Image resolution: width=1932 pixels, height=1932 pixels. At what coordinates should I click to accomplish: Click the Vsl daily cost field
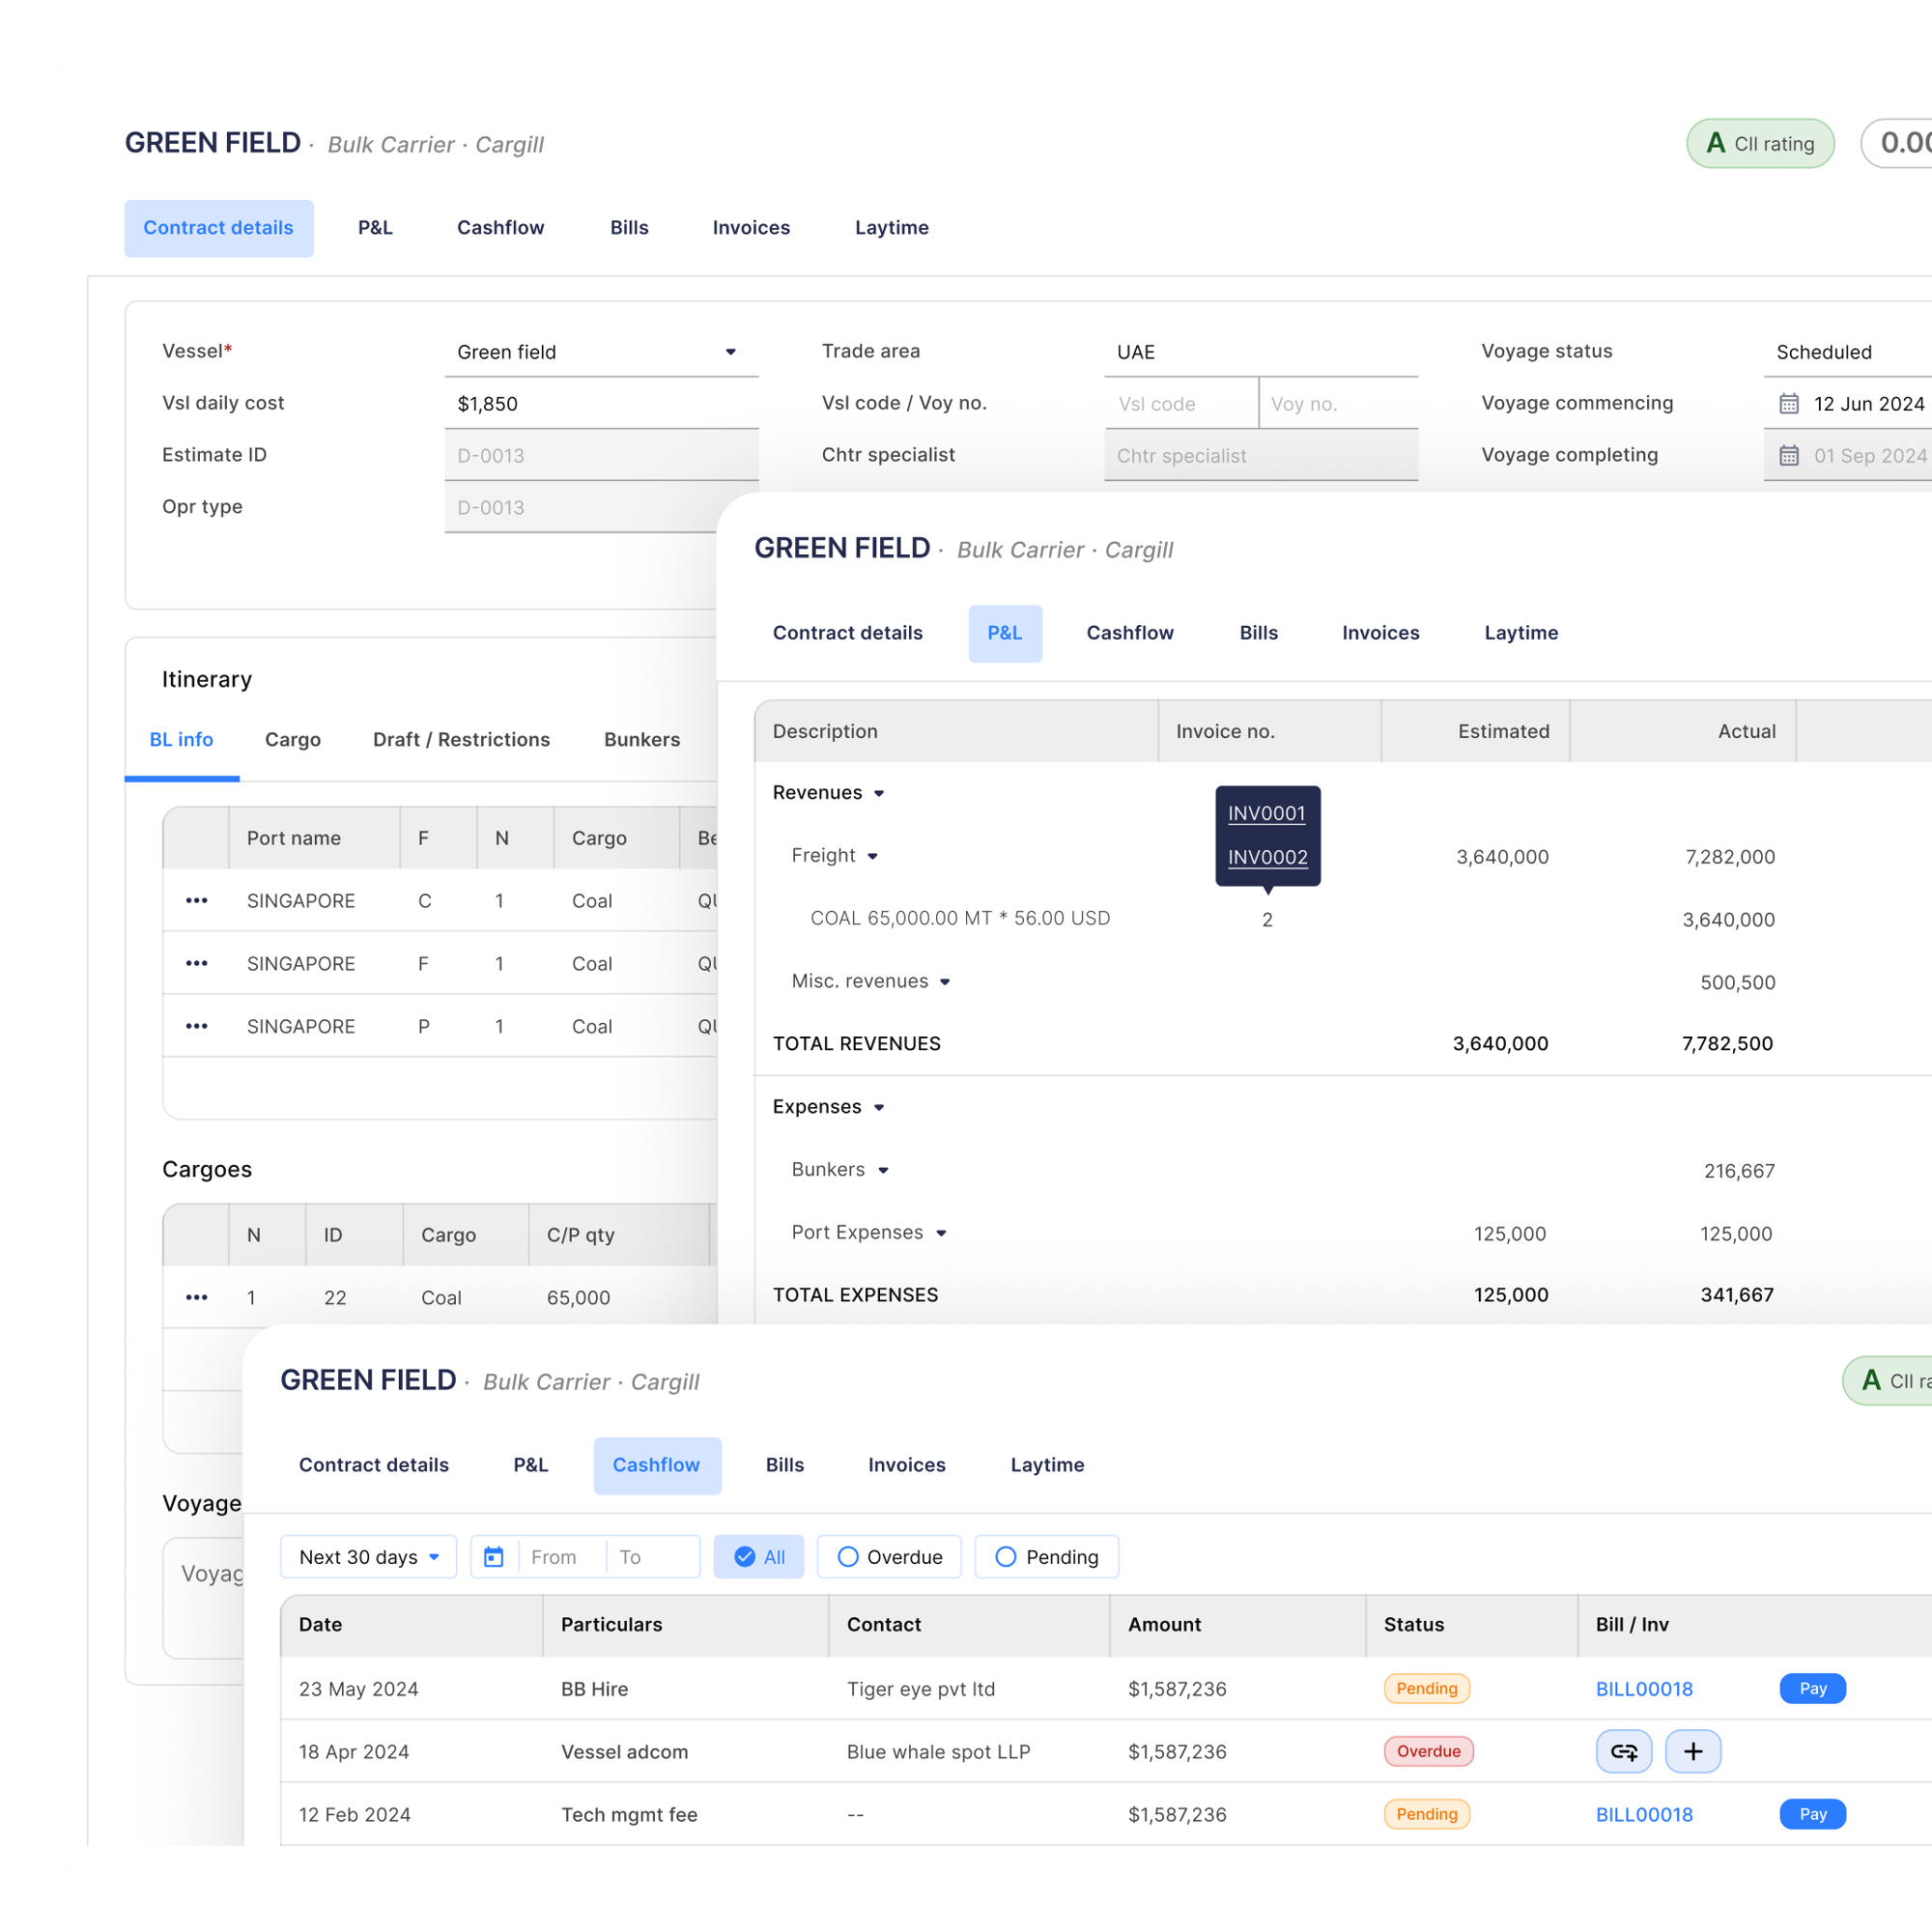pyautogui.click(x=601, y=404)
